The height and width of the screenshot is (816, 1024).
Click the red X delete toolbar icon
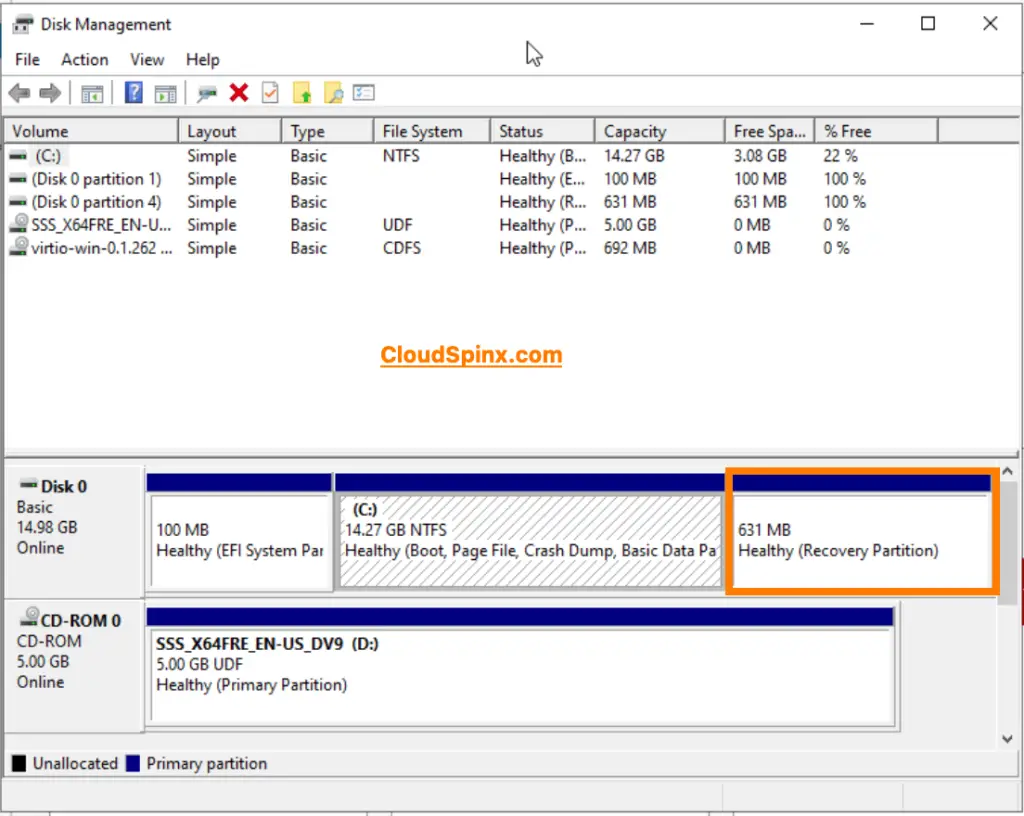(240, 92)
